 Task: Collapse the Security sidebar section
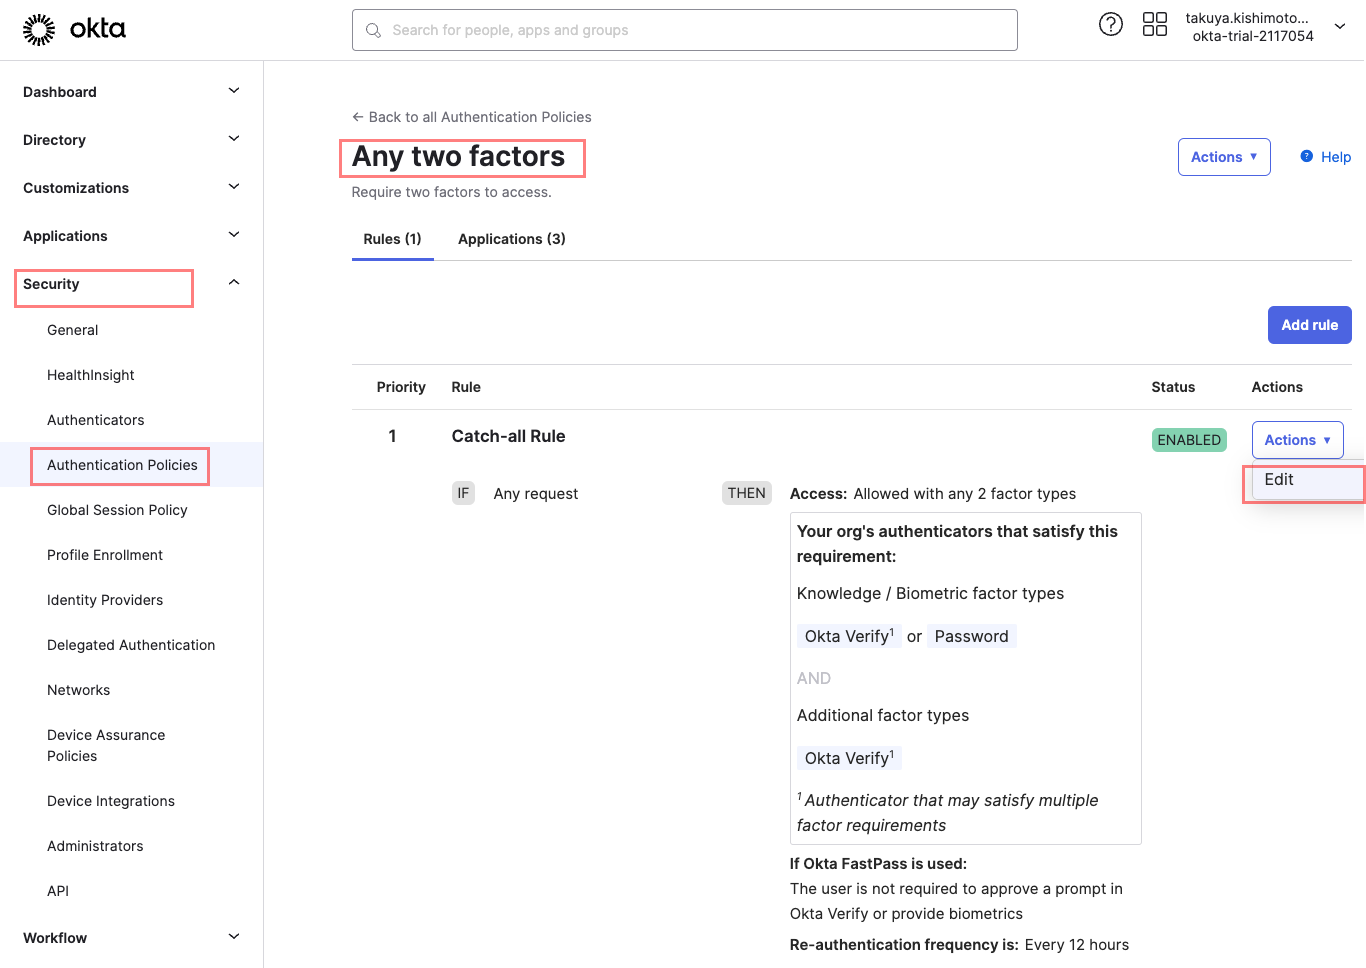point(233,283)
